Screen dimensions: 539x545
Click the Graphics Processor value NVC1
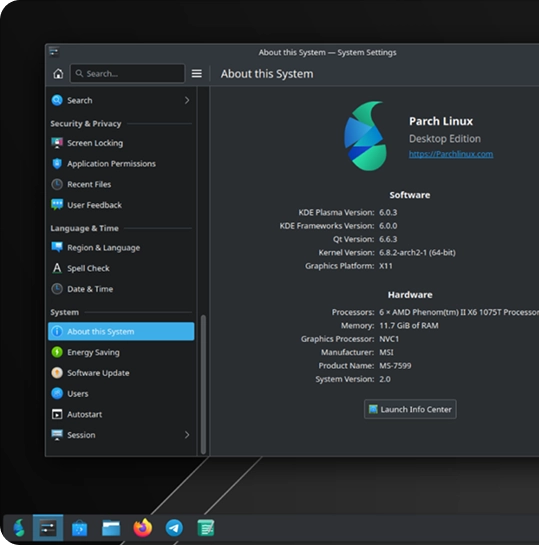[389, 339]
